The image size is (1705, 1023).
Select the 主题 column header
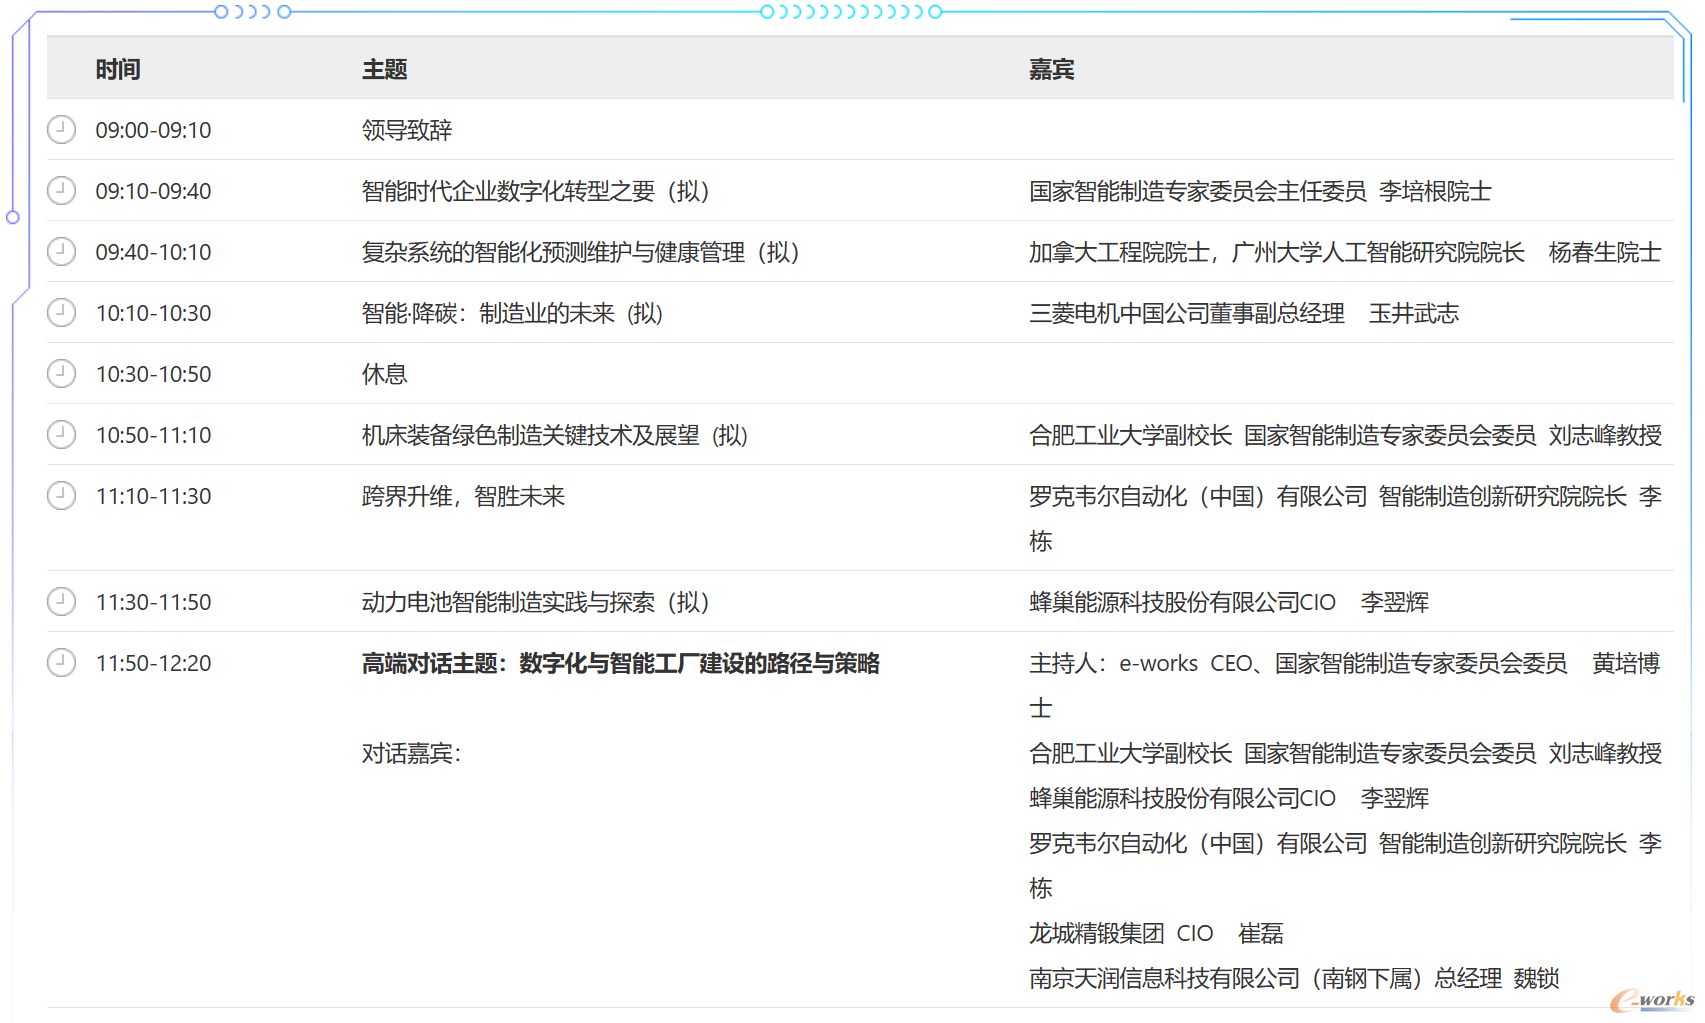(385, 69)
